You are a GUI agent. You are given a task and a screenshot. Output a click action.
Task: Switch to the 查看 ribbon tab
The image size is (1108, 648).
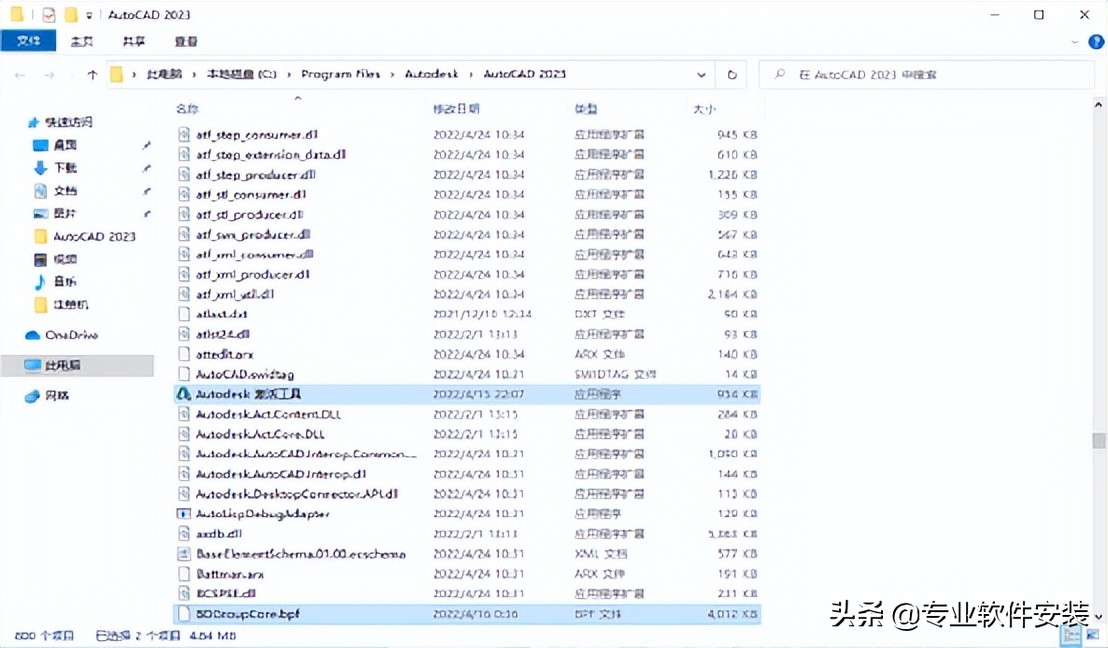click(x=186, y=42)
